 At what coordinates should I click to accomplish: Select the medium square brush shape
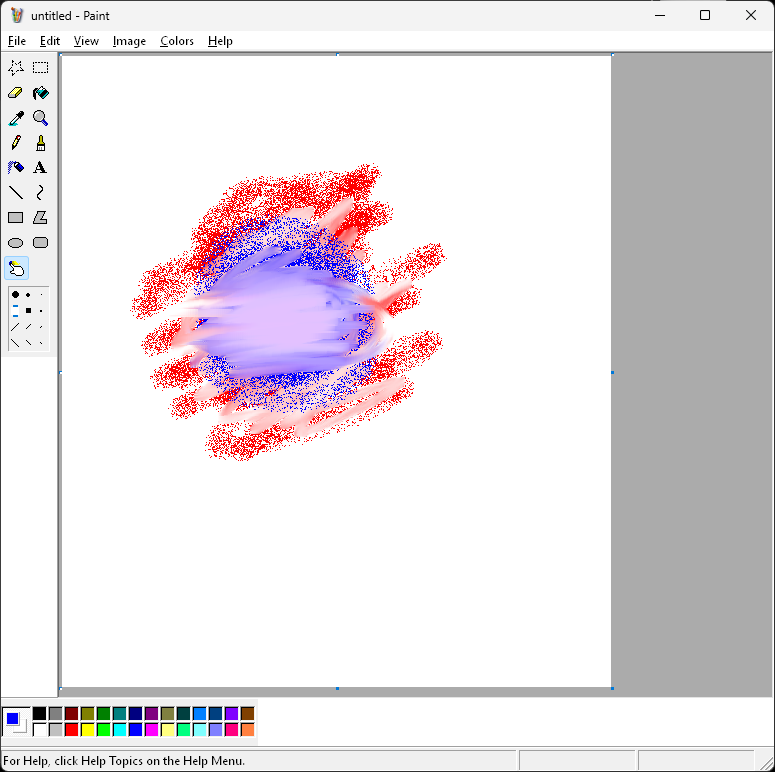28,311
